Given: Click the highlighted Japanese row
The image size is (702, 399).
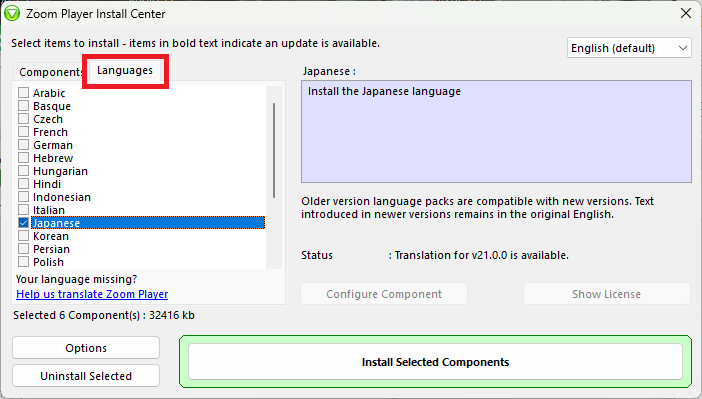Looking at the screenshot, I should click(148, 223).
